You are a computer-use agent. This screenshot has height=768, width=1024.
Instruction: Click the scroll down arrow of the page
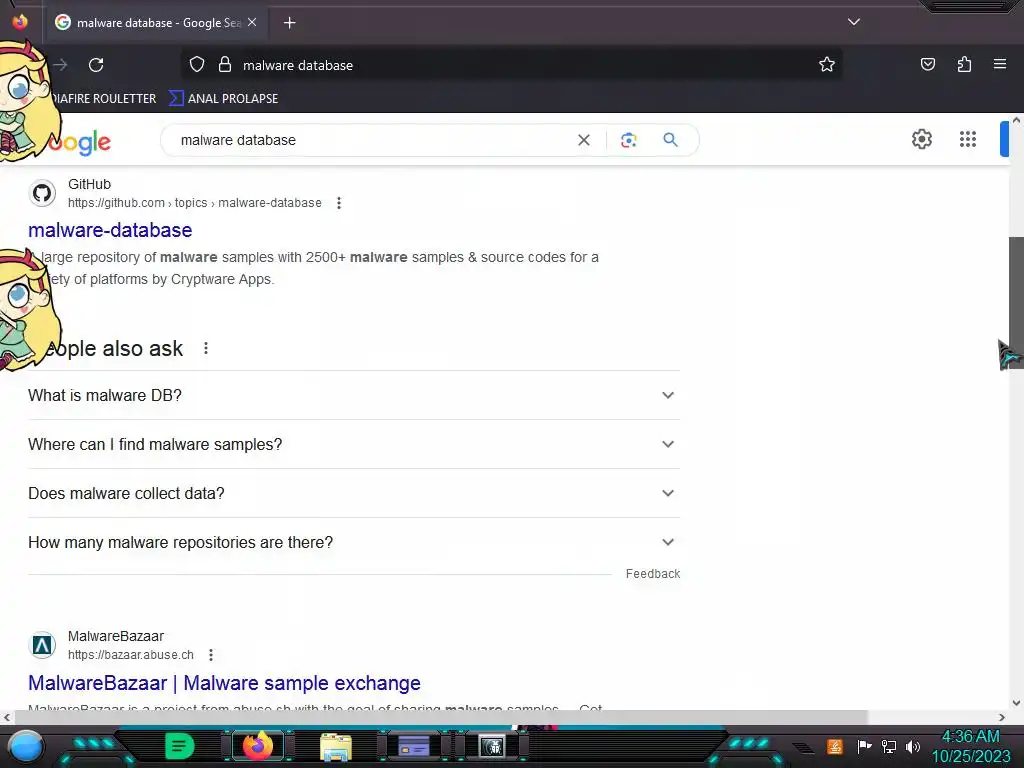pos(1016,703)
